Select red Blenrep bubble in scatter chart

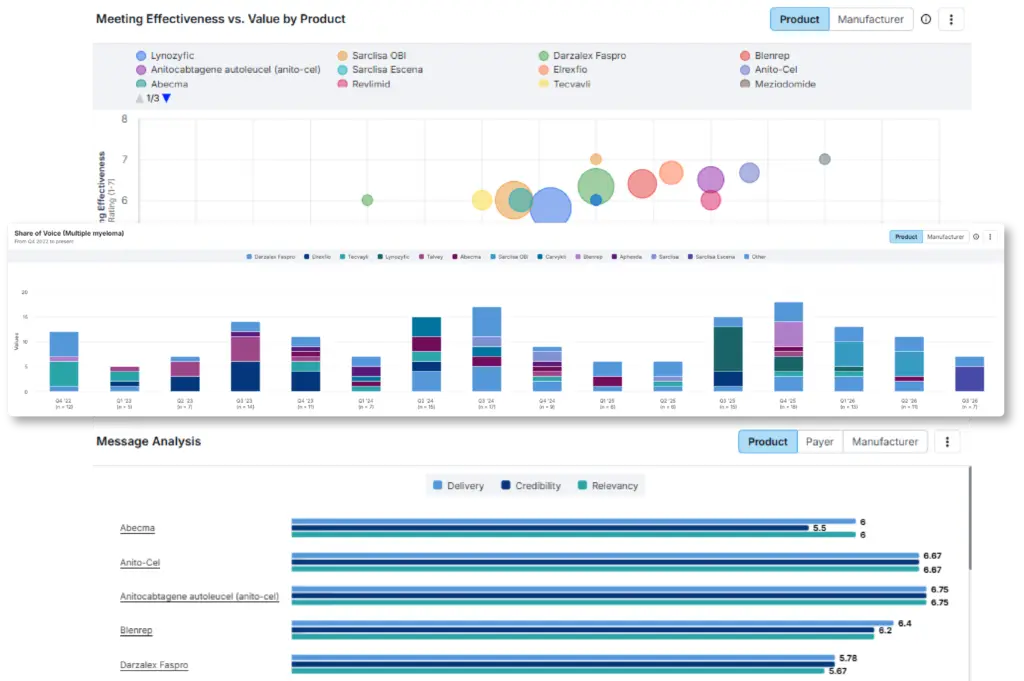coord(642,183)
